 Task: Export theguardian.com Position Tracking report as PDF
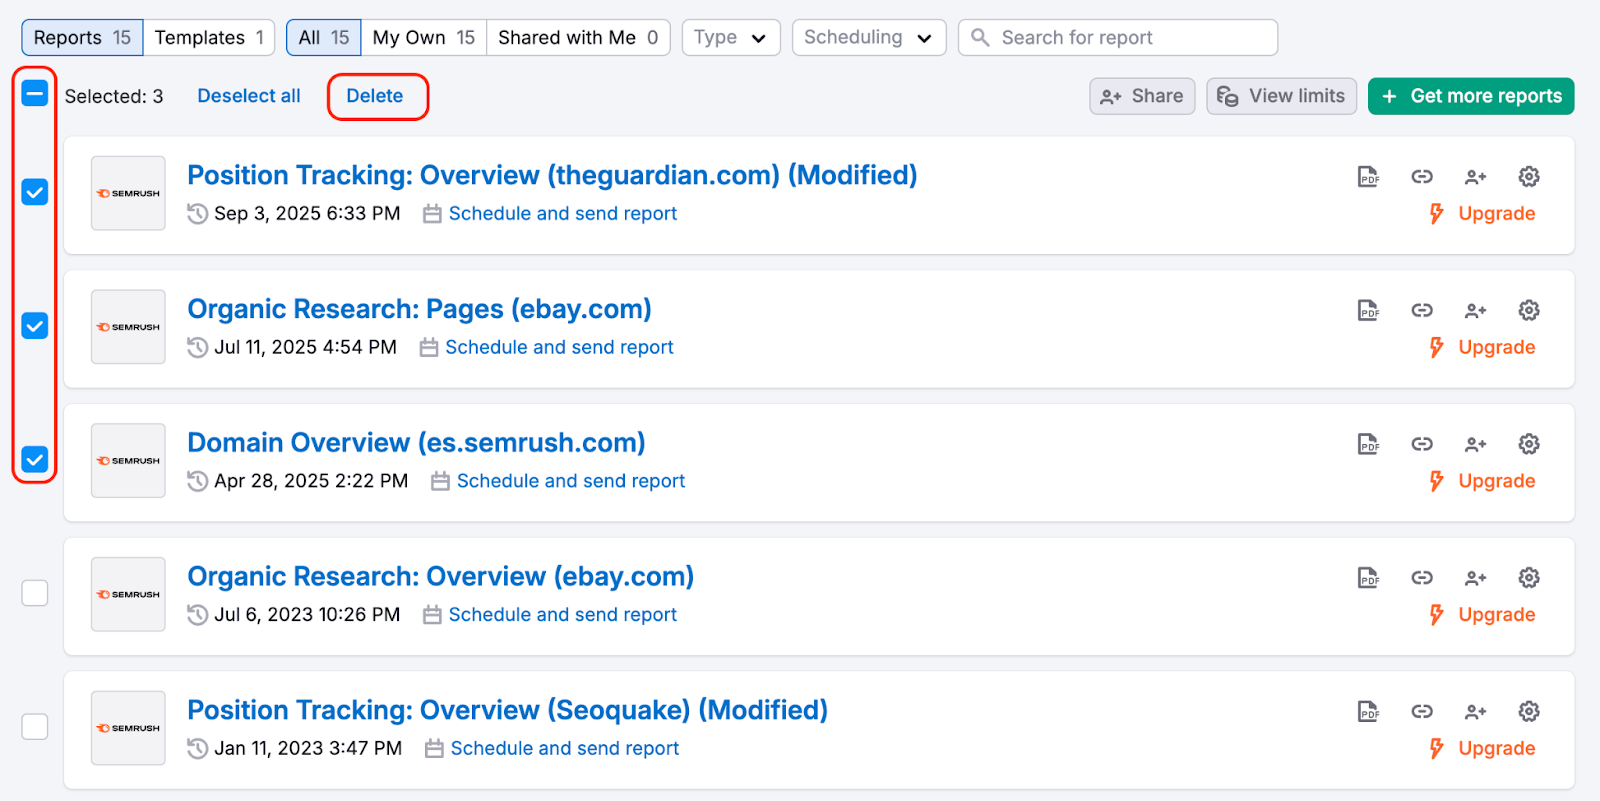[1368, 177]
